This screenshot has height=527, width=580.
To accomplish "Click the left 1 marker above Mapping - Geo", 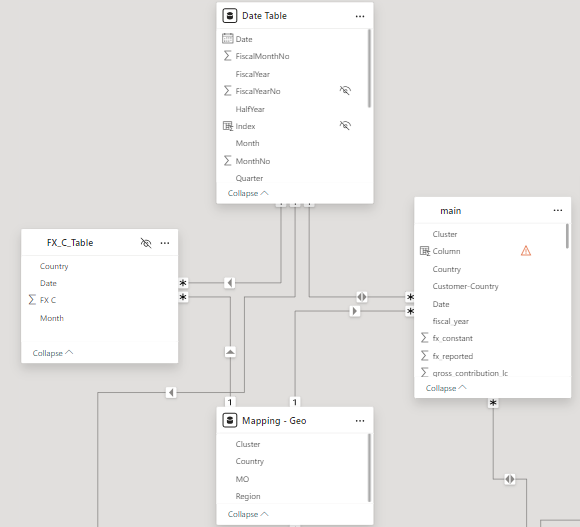I will tap(230, 402).
